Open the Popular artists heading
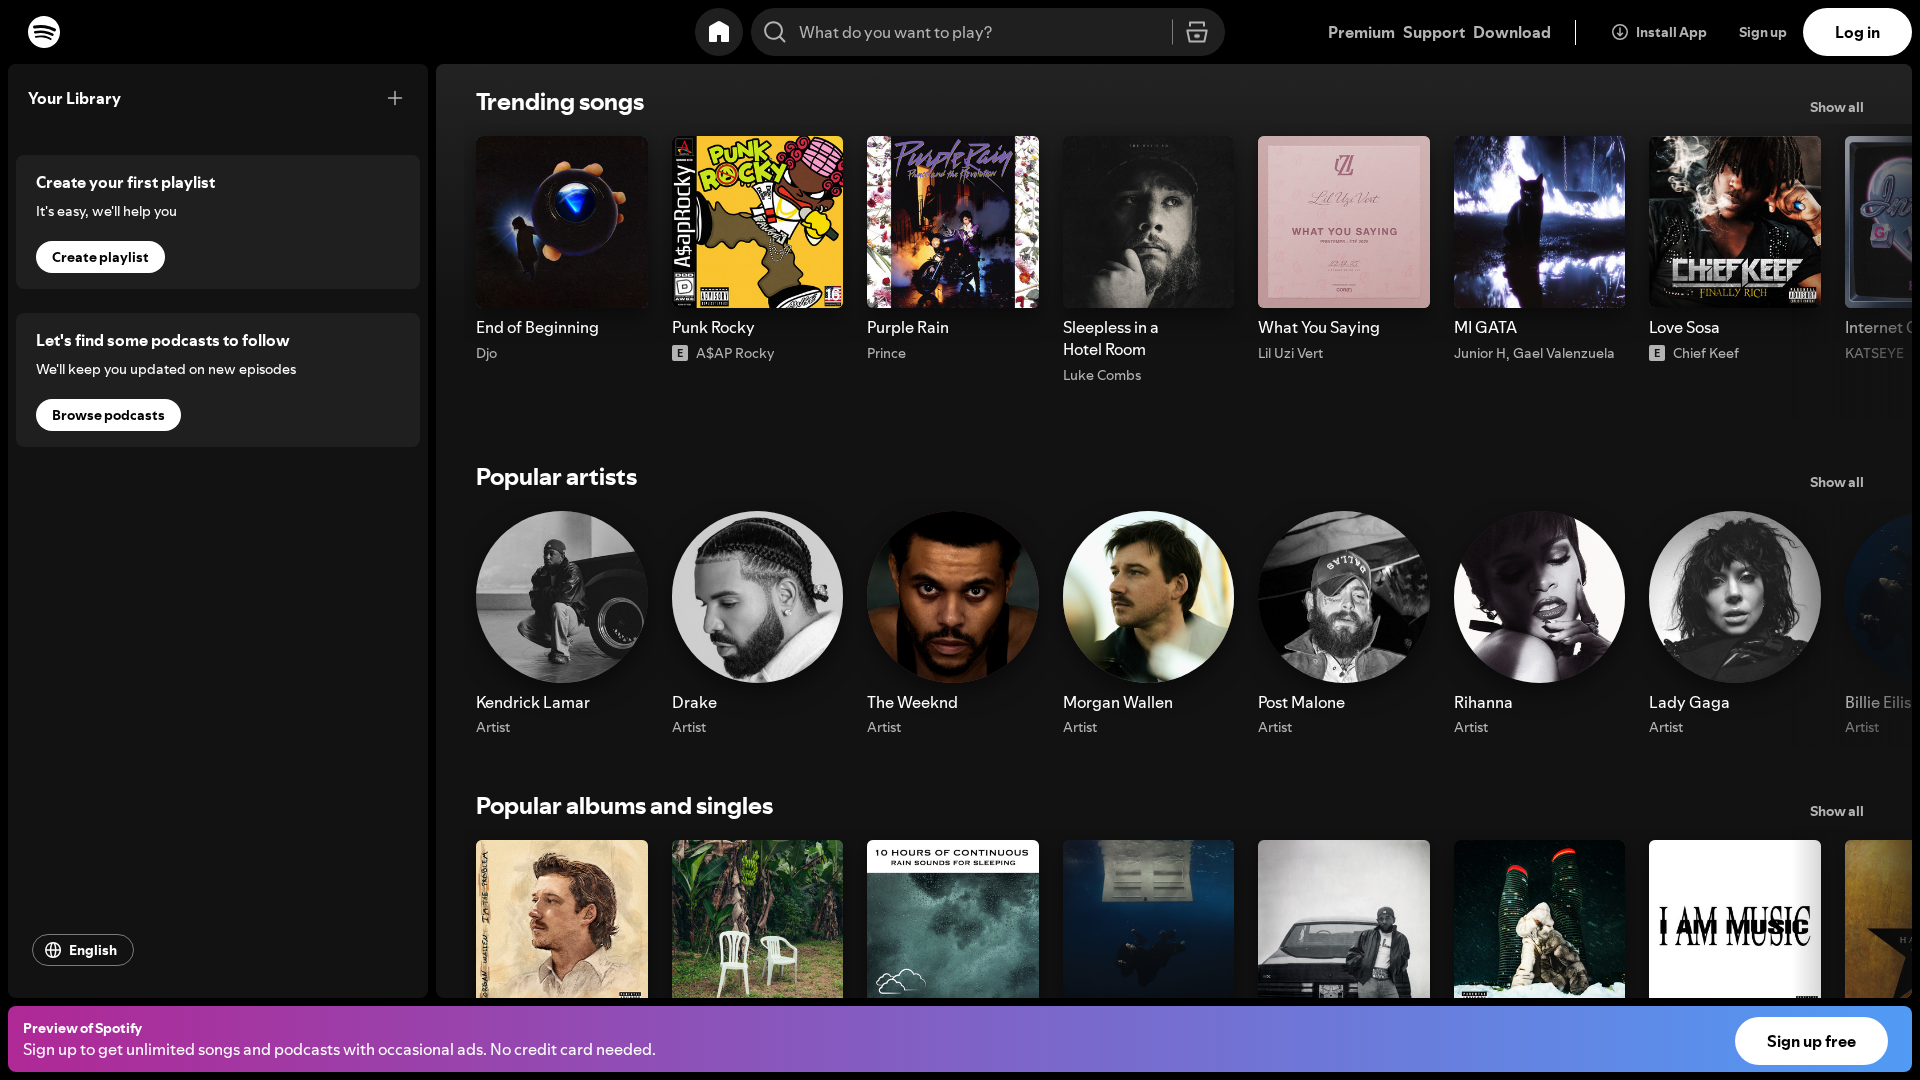1920x1080 pixels. pos(556,477)
